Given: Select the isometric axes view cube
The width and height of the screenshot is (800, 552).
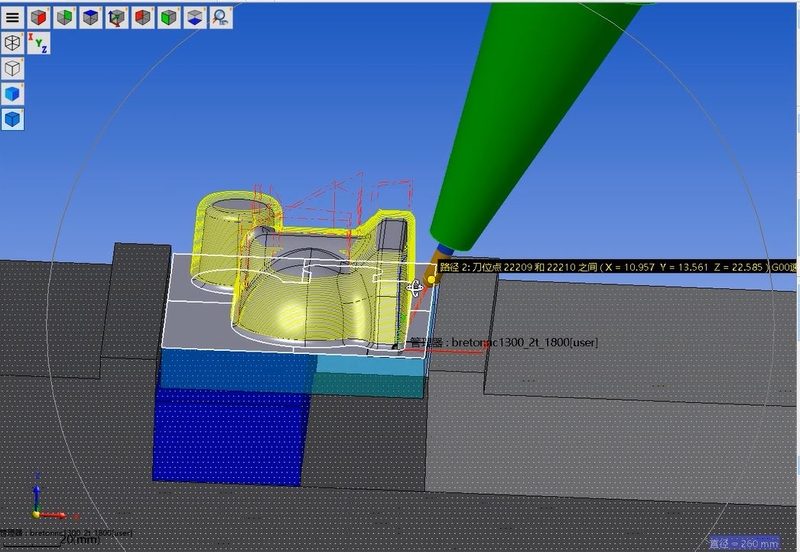Looking at the screenshot, I should coord(117,17).
